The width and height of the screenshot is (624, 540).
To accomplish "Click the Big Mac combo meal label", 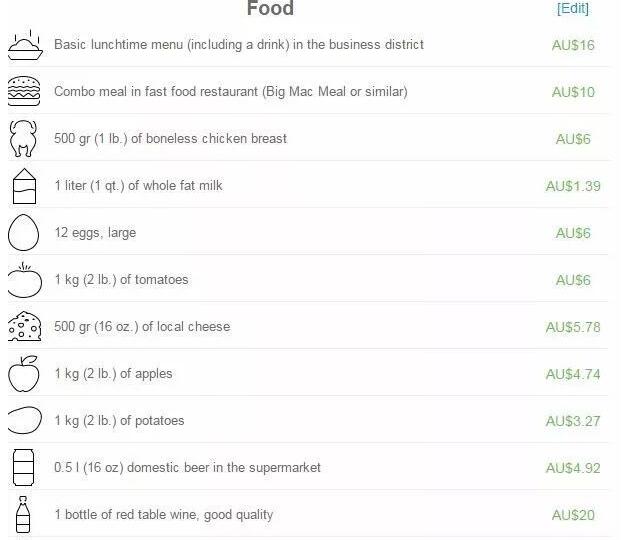I will click(230, 92).
